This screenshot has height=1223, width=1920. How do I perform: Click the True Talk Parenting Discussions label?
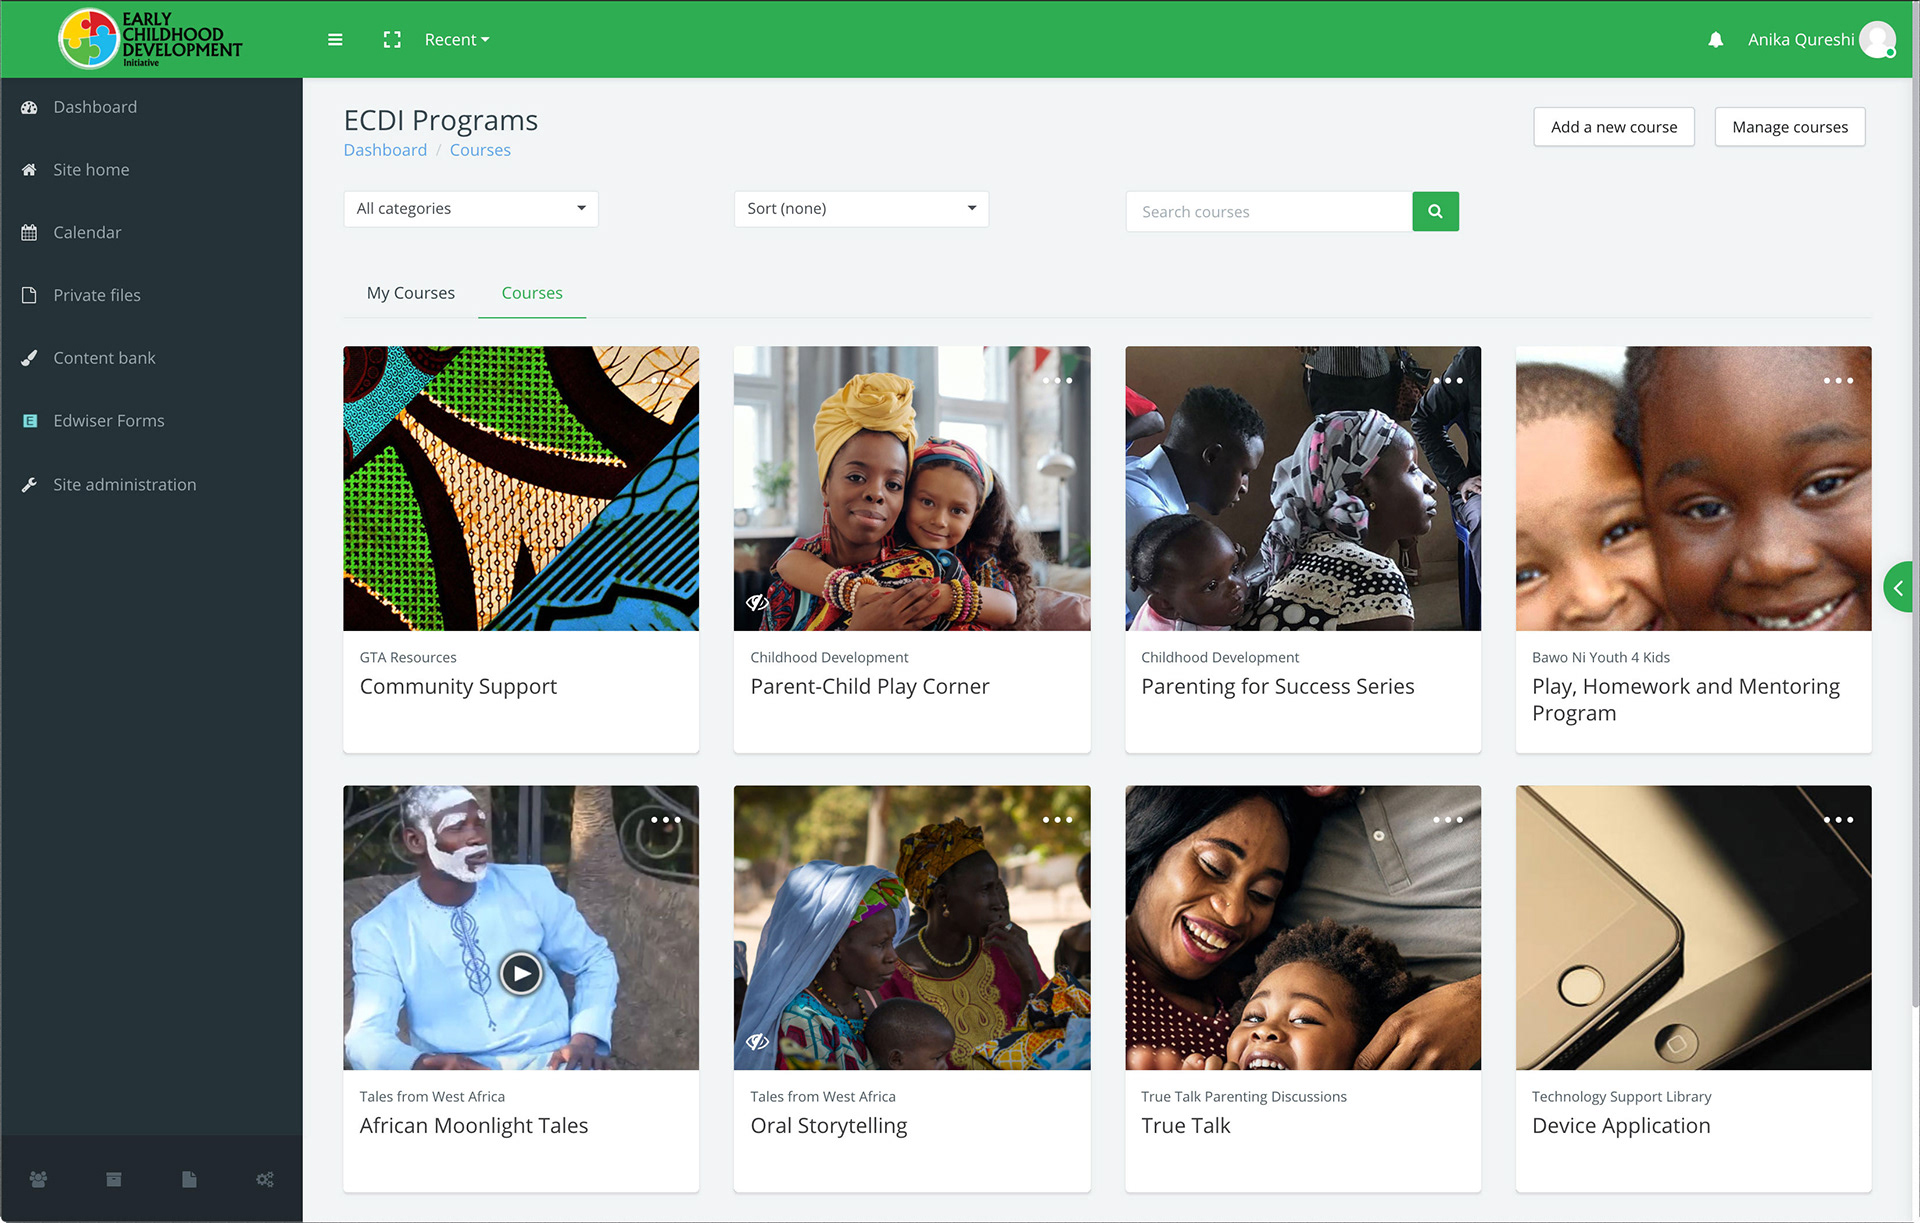(1243, 1097)
